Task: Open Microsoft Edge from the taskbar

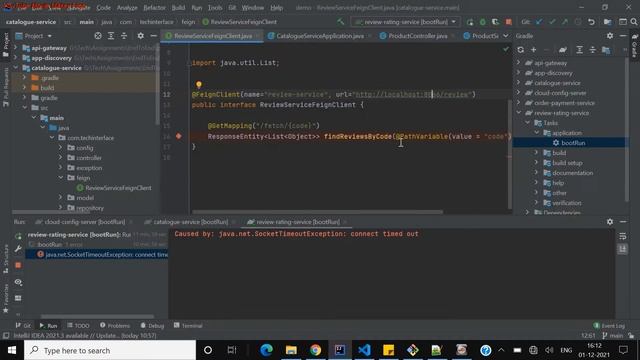Action: pos(267,350)
